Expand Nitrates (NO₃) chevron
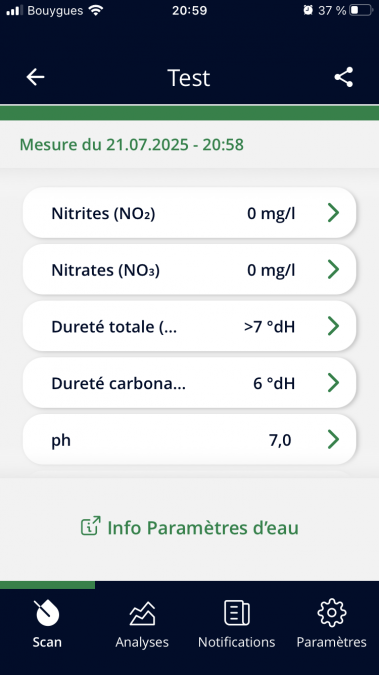Viewport: 379px width, 675px height. coord(333,269)
